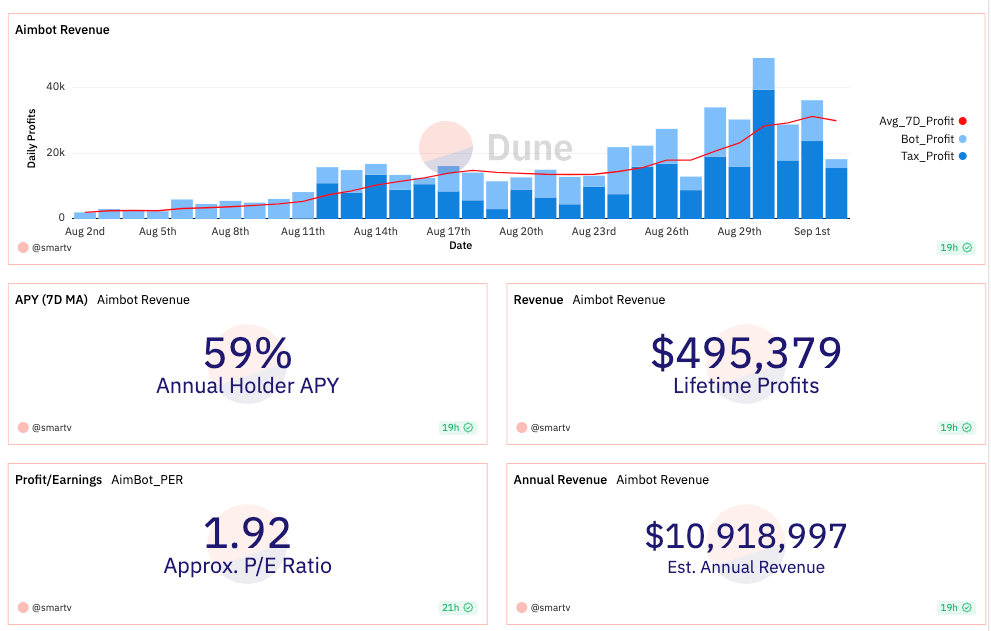The width and height of the screenshot is (991, 631).
Task: Hide the Bot_Profit series via its legend label
Action: point(927,138)
